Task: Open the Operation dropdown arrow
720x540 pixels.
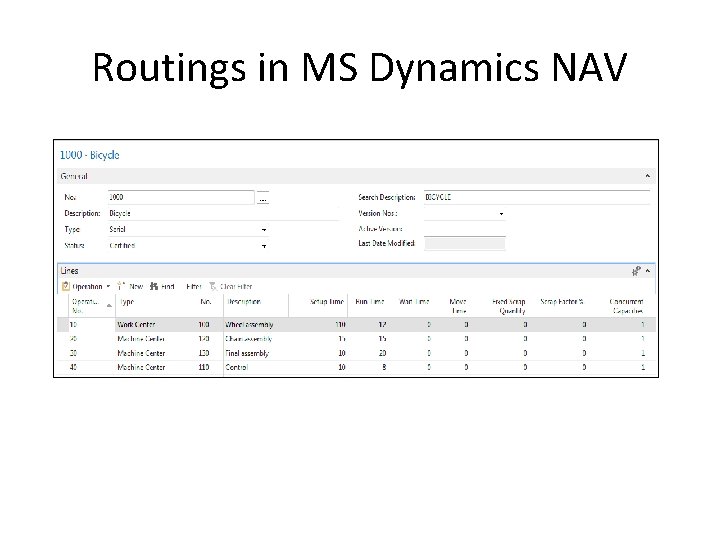Action: tap(108, 286)
